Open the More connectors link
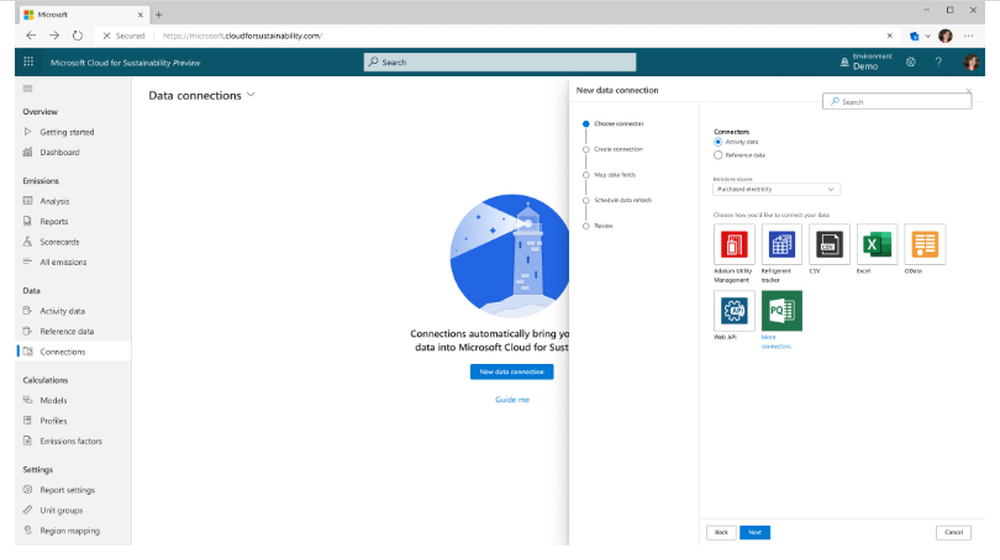 pyautogui.click(x=776, y=342)
